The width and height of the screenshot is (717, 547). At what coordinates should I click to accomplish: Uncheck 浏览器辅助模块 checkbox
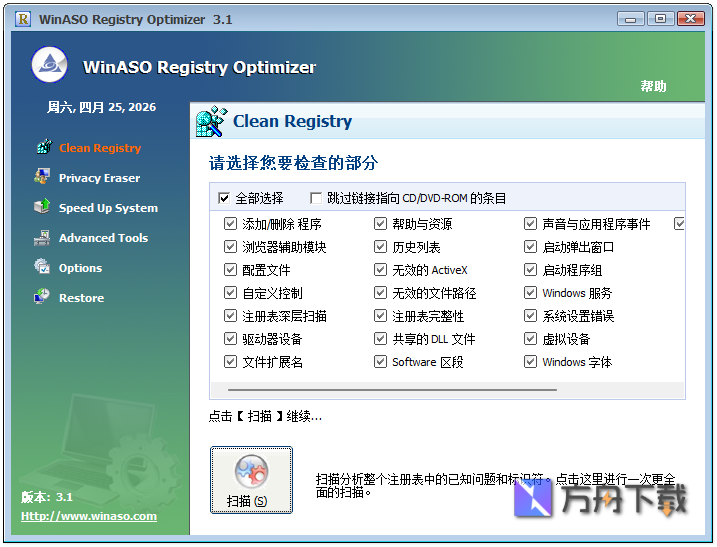[230, 247]
